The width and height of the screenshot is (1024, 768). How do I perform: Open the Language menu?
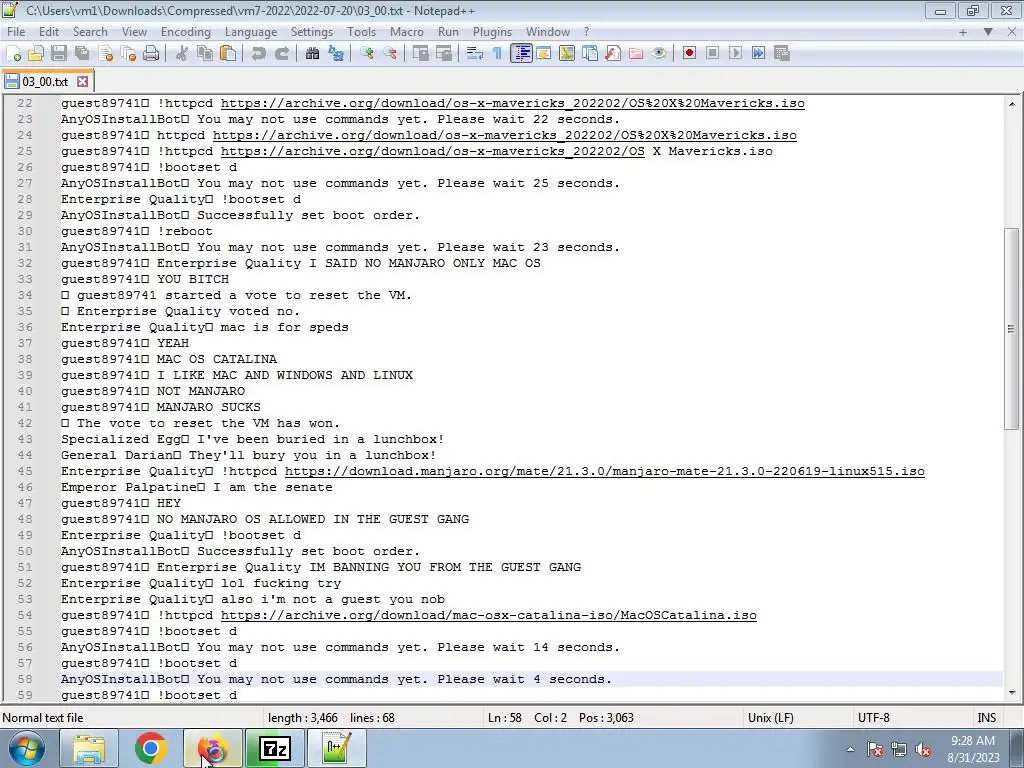click(251, 32)
